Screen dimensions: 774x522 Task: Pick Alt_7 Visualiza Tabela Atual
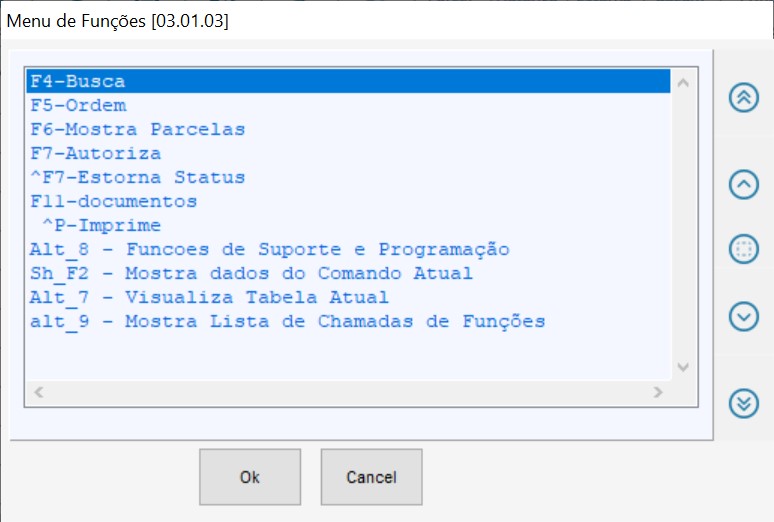[209, 297]
